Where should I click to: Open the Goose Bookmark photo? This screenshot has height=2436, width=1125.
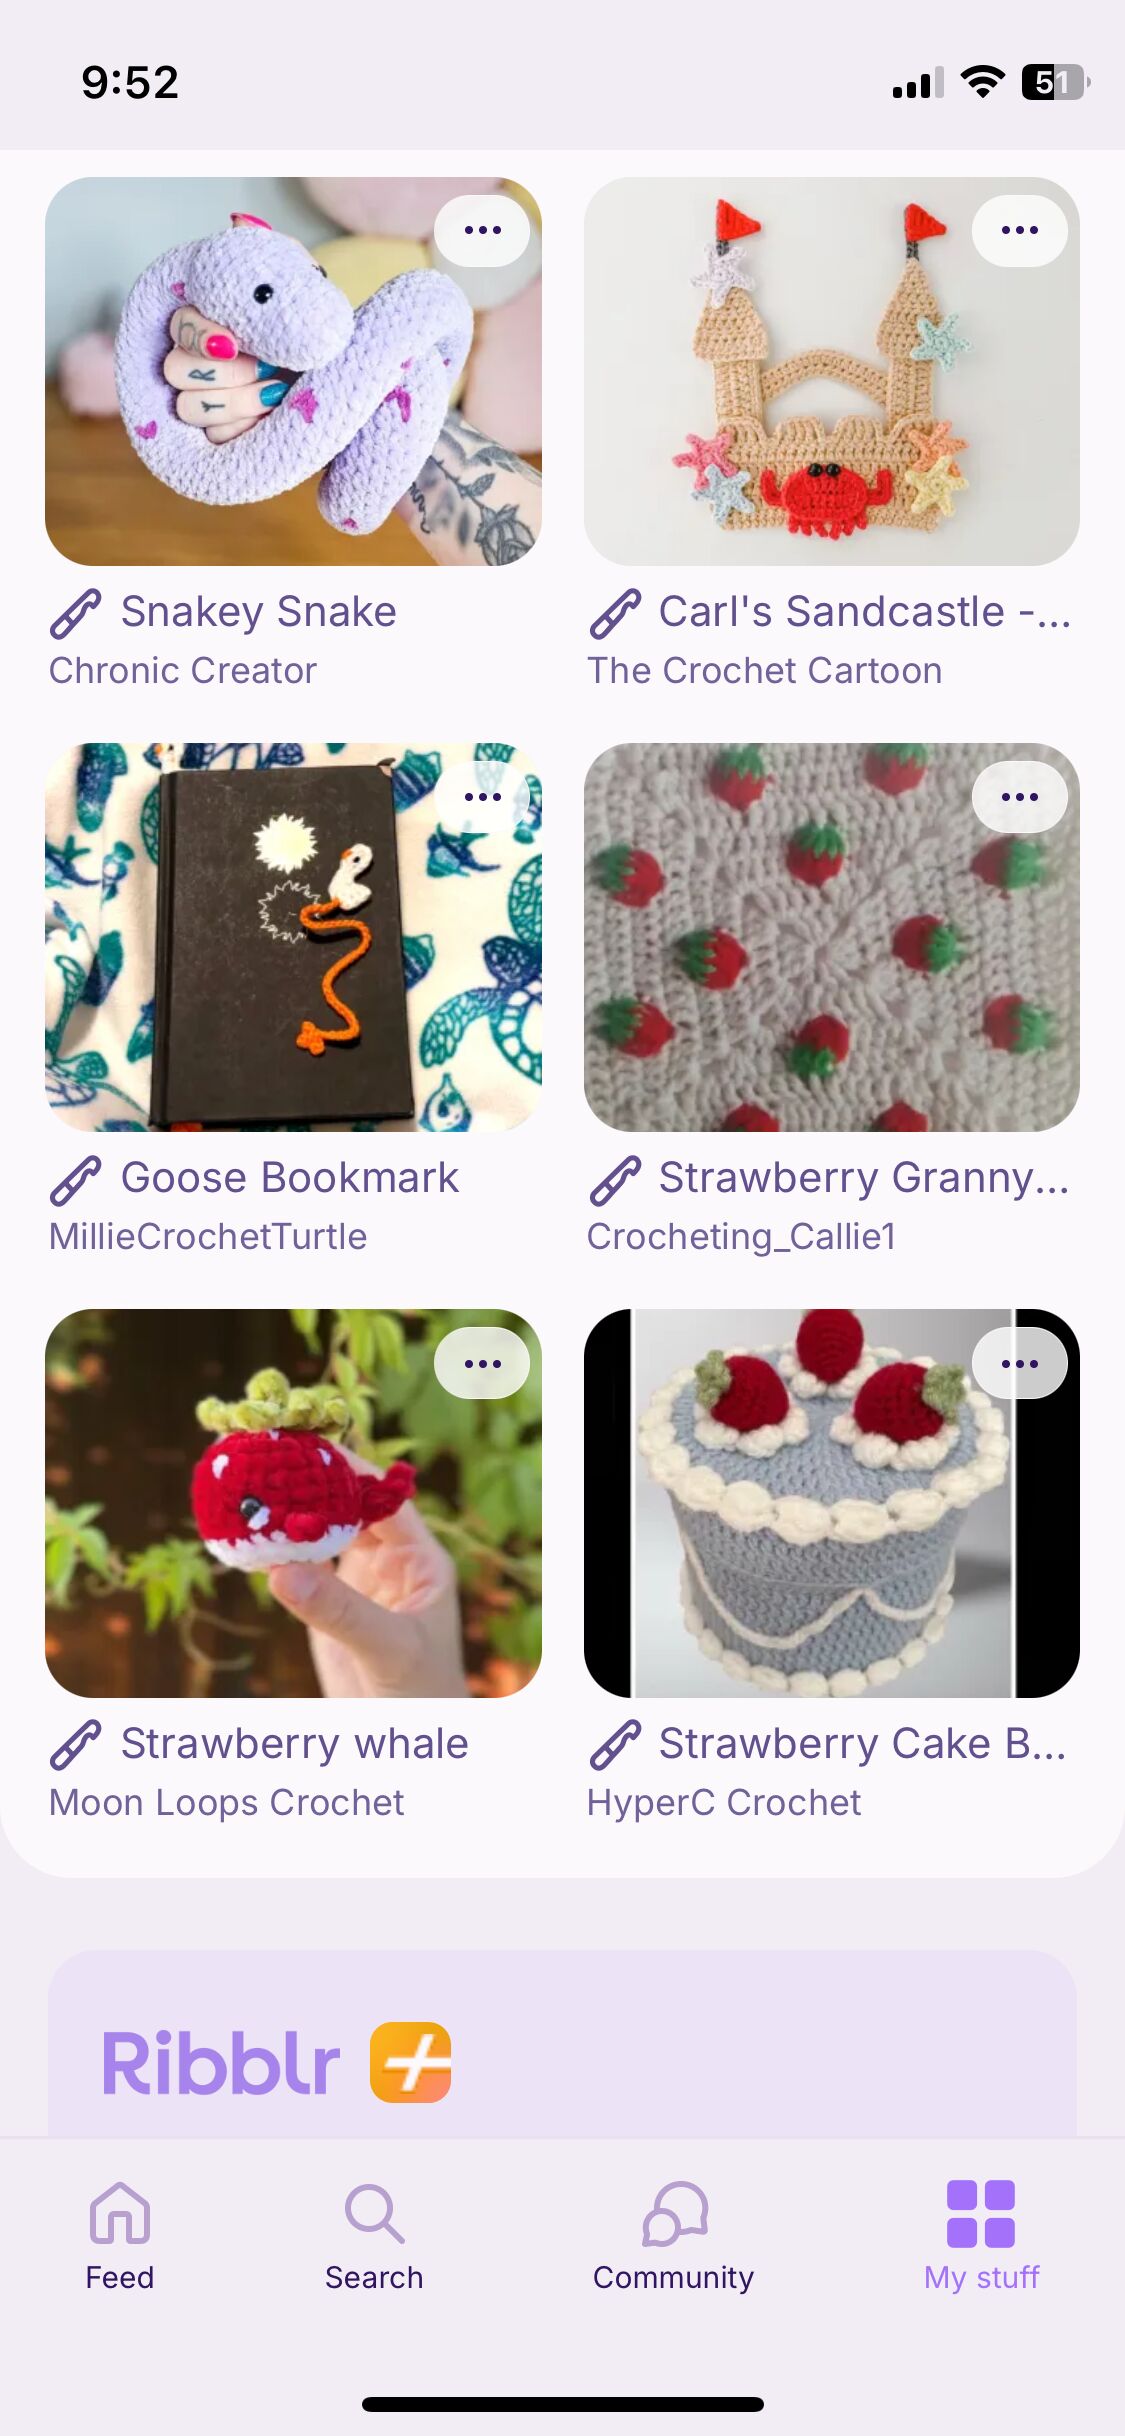[x=293, y=937]
